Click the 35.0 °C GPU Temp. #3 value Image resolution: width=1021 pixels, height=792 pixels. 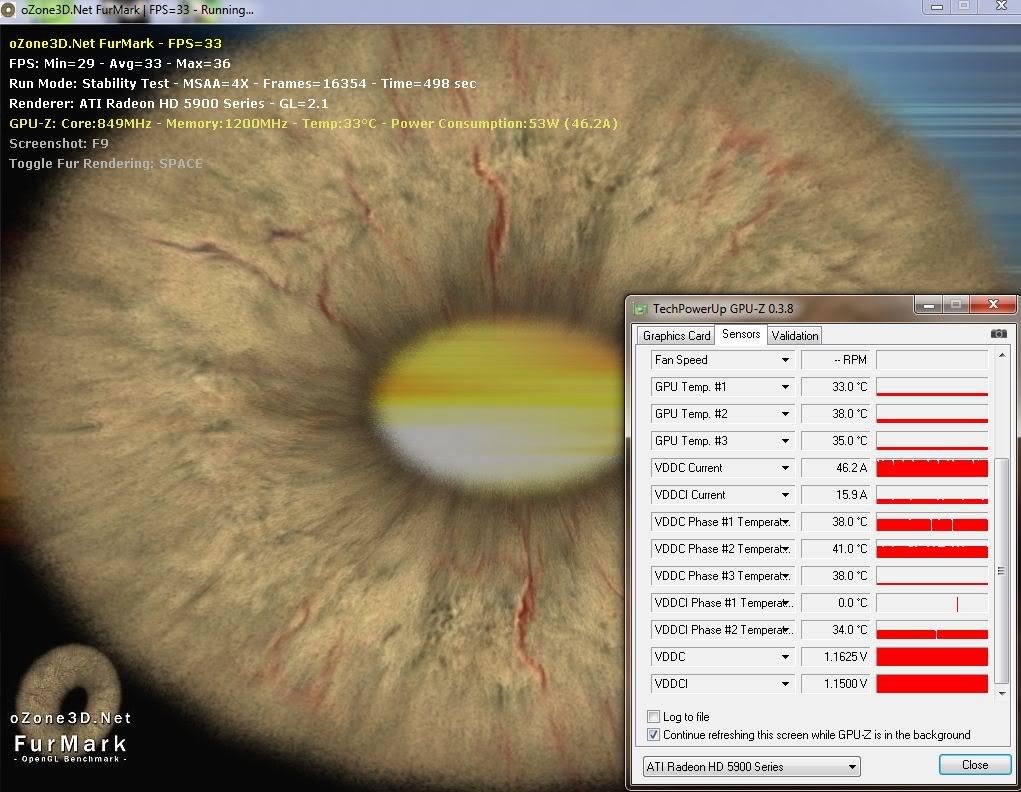pyautogui.click(x=836, y=441)
